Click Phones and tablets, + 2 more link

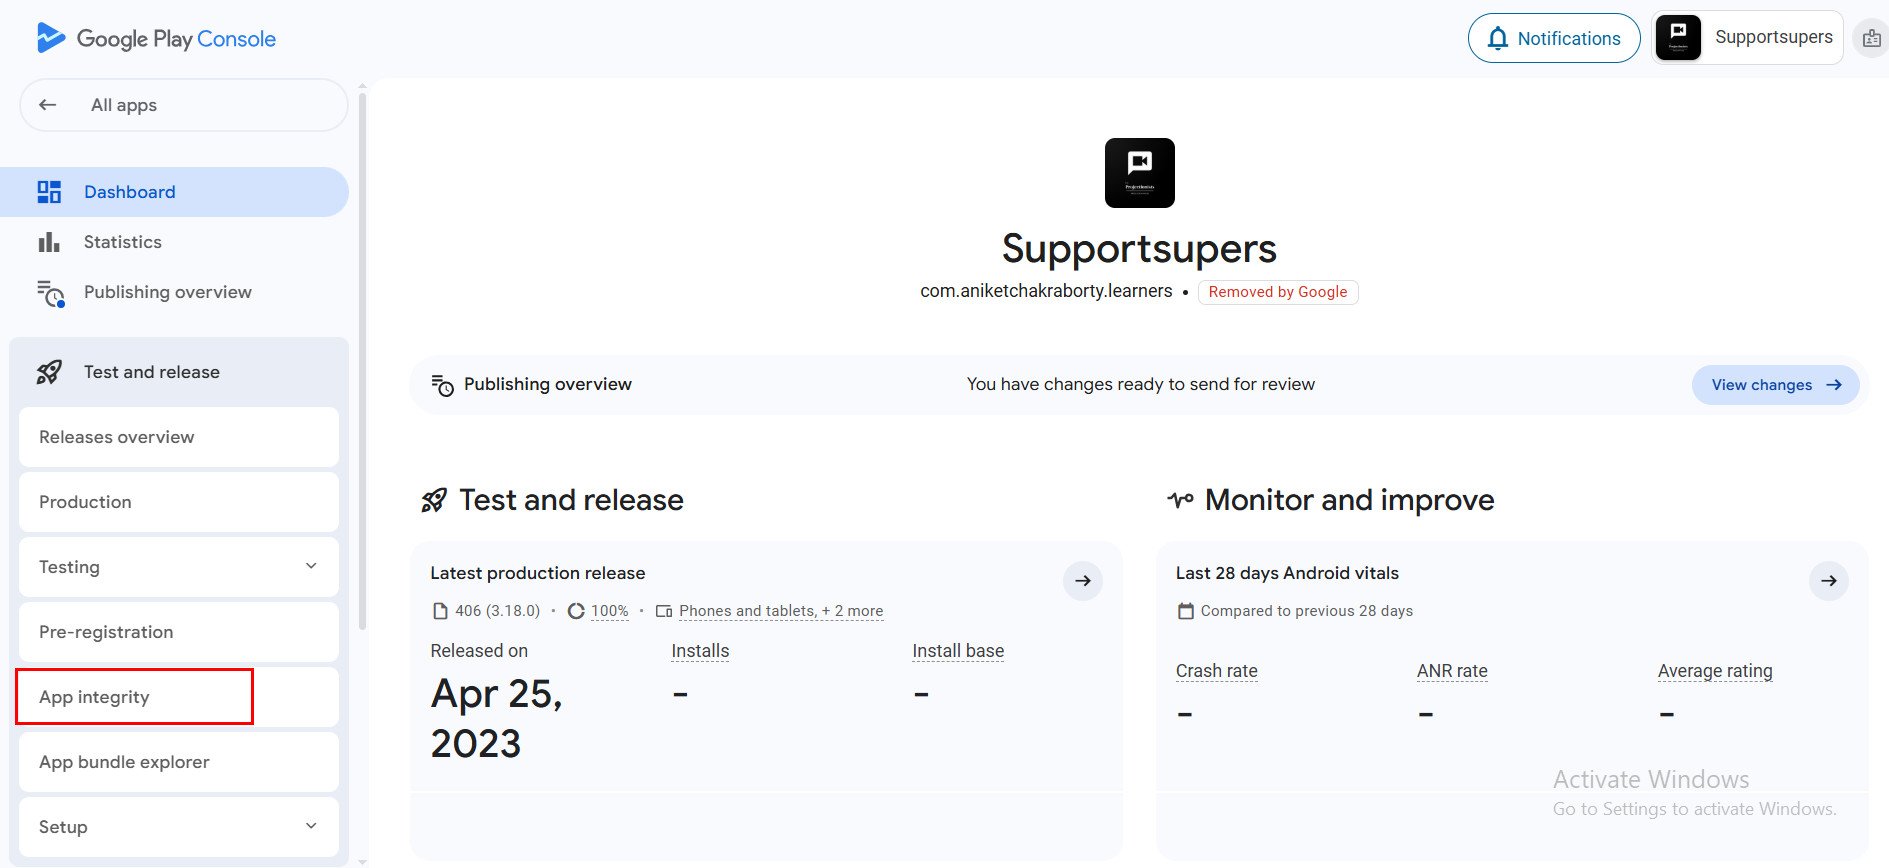coord(780,611)
